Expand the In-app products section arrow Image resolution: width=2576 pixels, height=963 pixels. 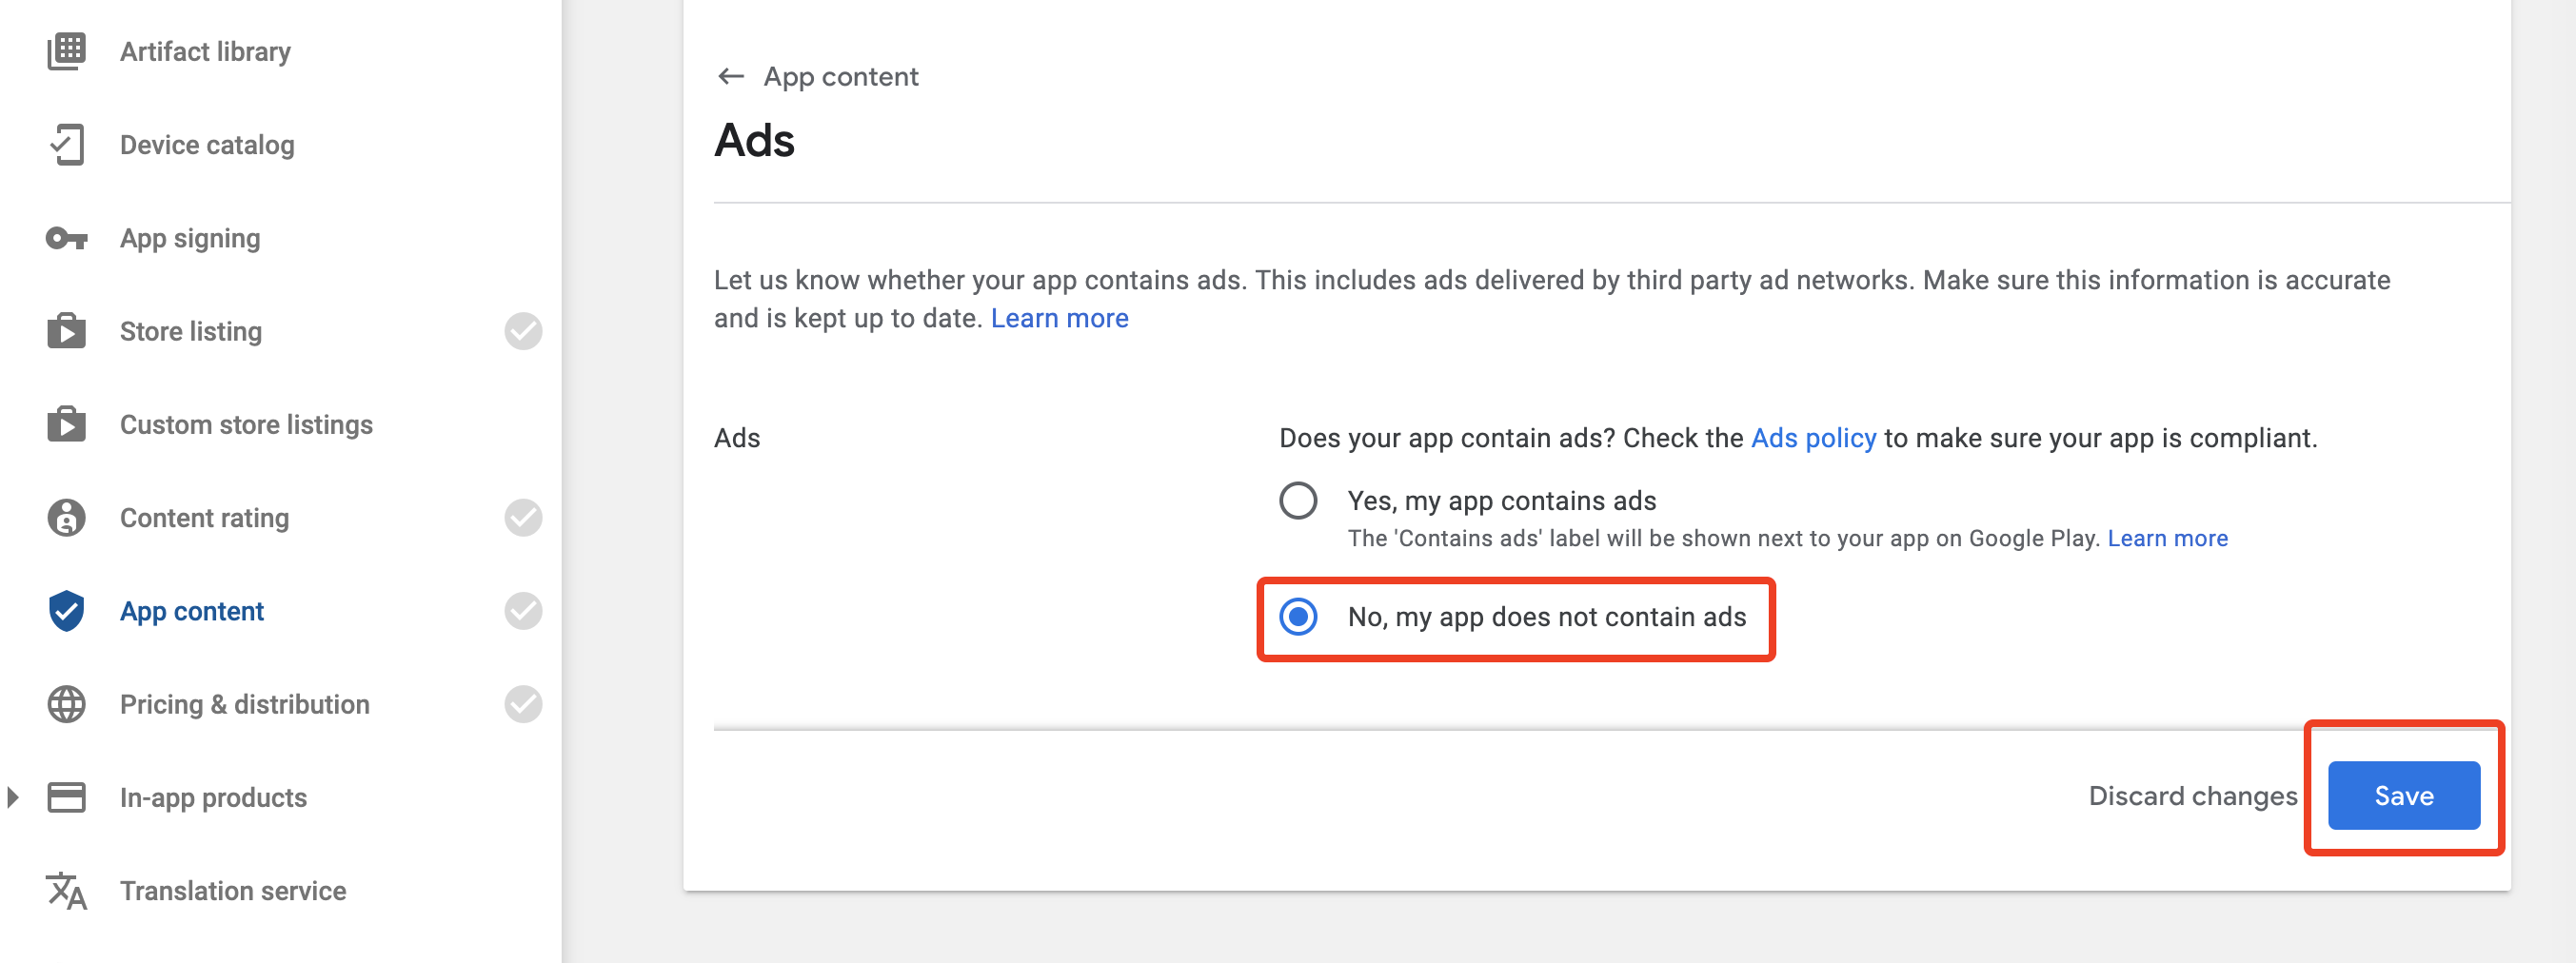tap(13, 798)
